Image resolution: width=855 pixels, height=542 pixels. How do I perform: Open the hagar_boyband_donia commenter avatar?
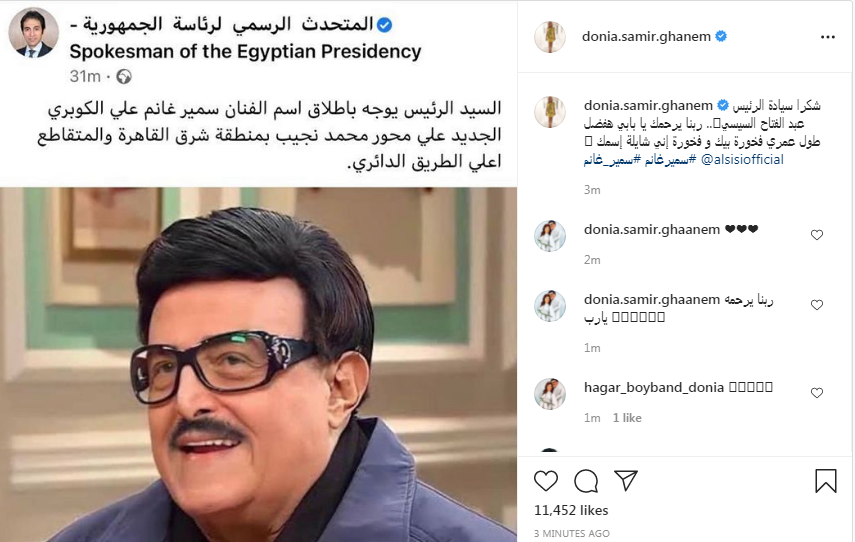[550, 394]
